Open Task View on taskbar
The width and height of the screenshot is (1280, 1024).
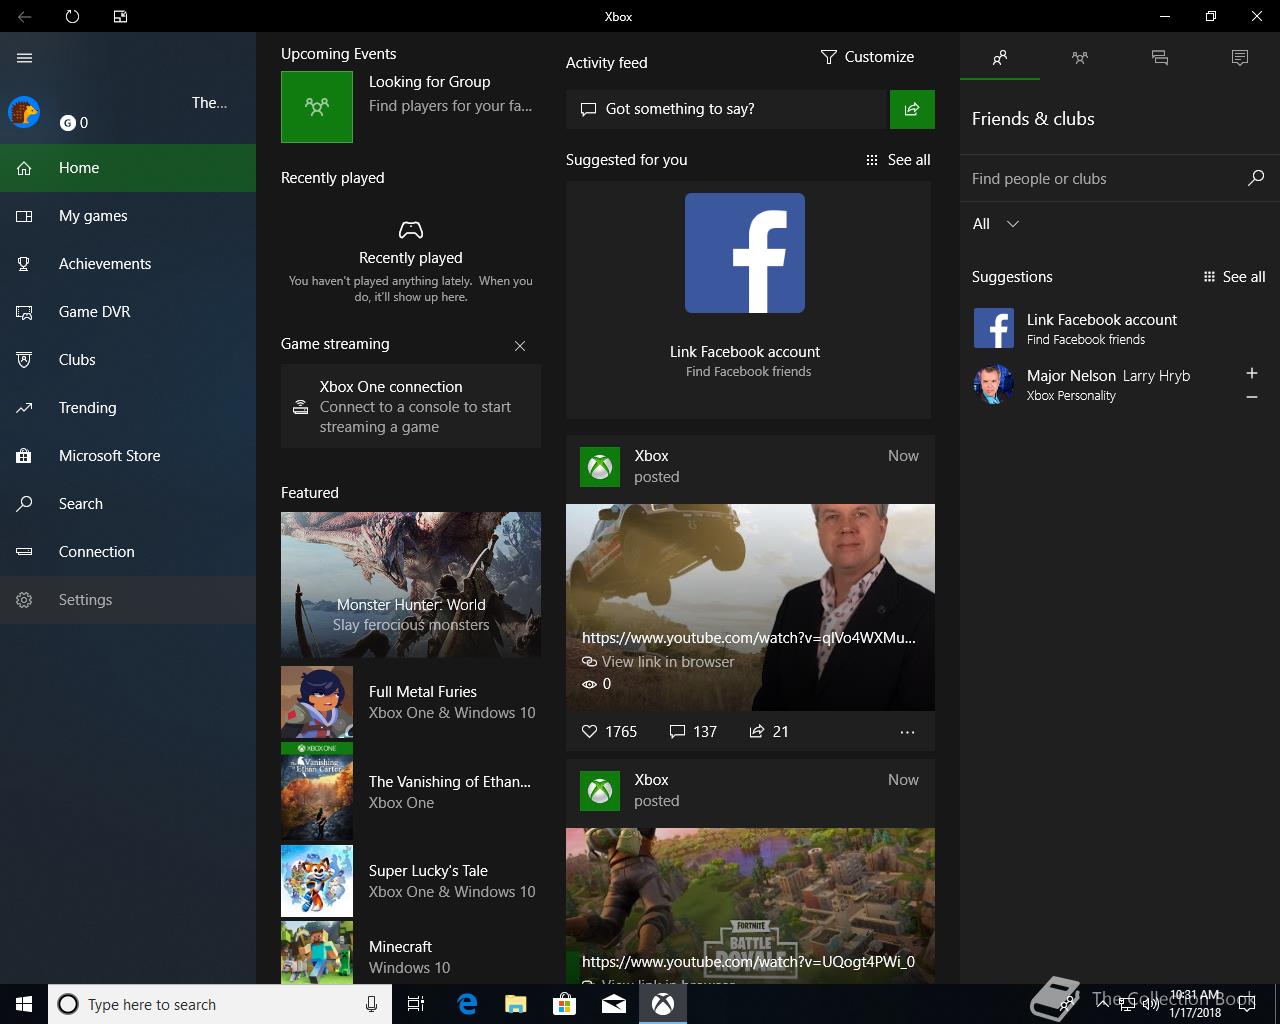click(416, 1004)
